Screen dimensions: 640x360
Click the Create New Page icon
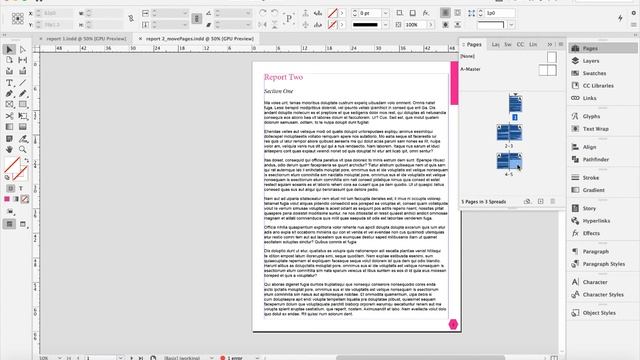540,201
